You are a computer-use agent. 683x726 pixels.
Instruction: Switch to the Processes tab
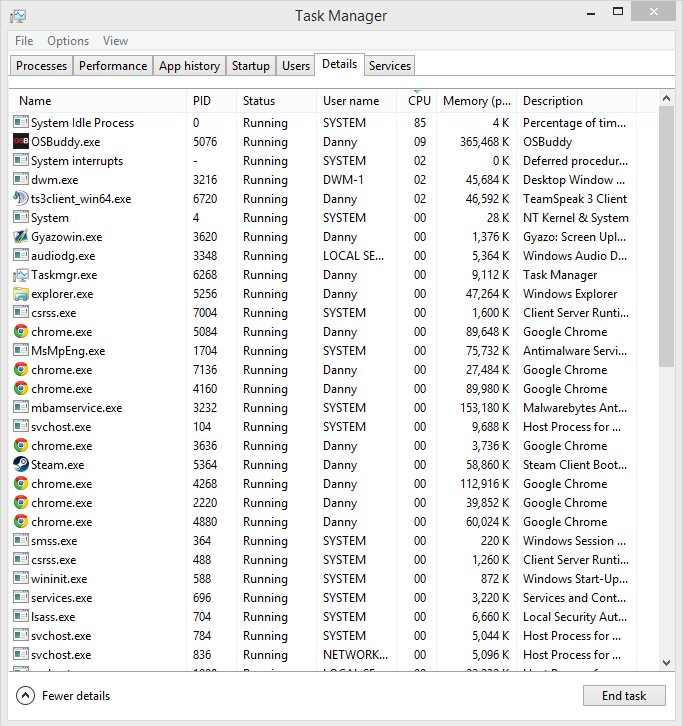click(x=41, y=66)
